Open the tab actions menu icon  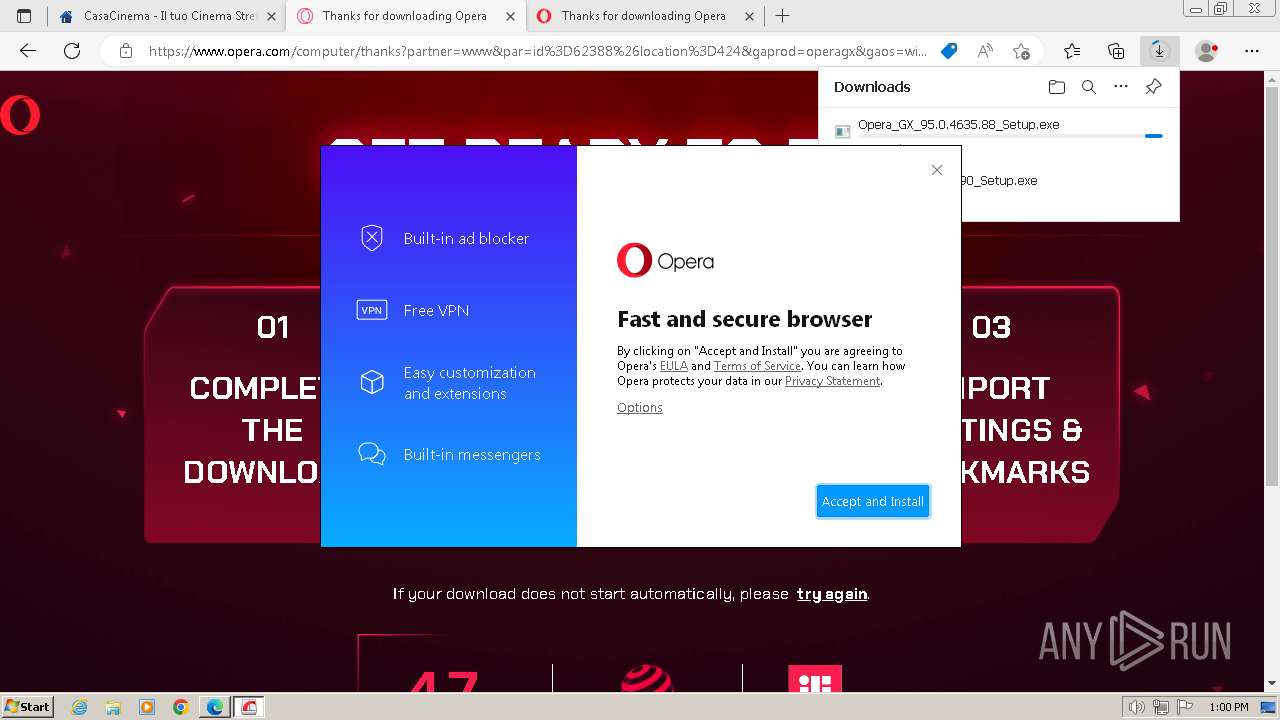[x=24, y=16]
